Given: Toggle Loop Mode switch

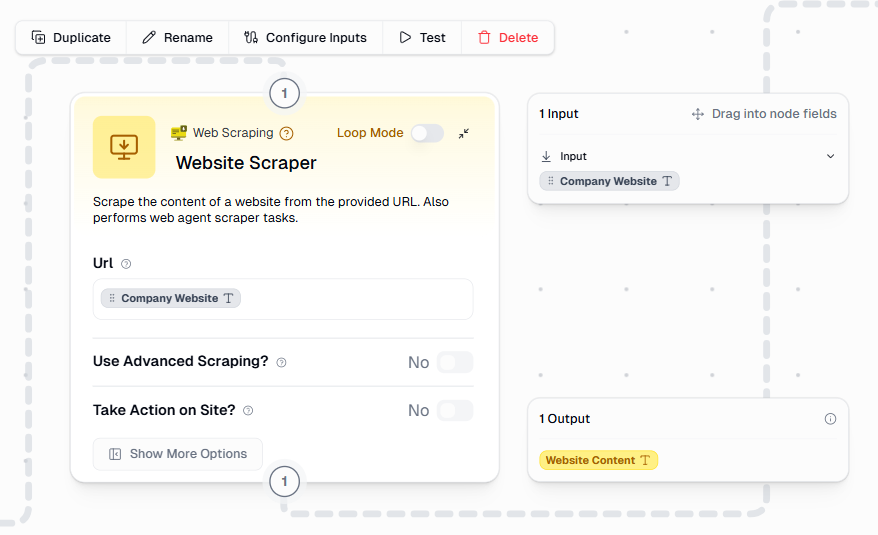Looking at the screenshot, I should [427, 133].
